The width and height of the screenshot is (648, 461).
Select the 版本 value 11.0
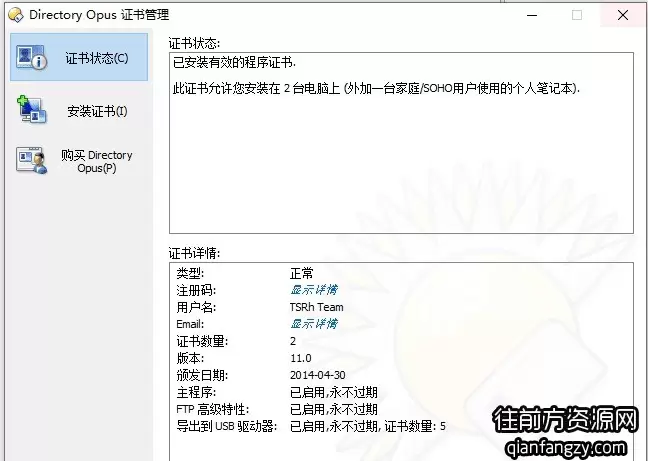coord(301,358)
